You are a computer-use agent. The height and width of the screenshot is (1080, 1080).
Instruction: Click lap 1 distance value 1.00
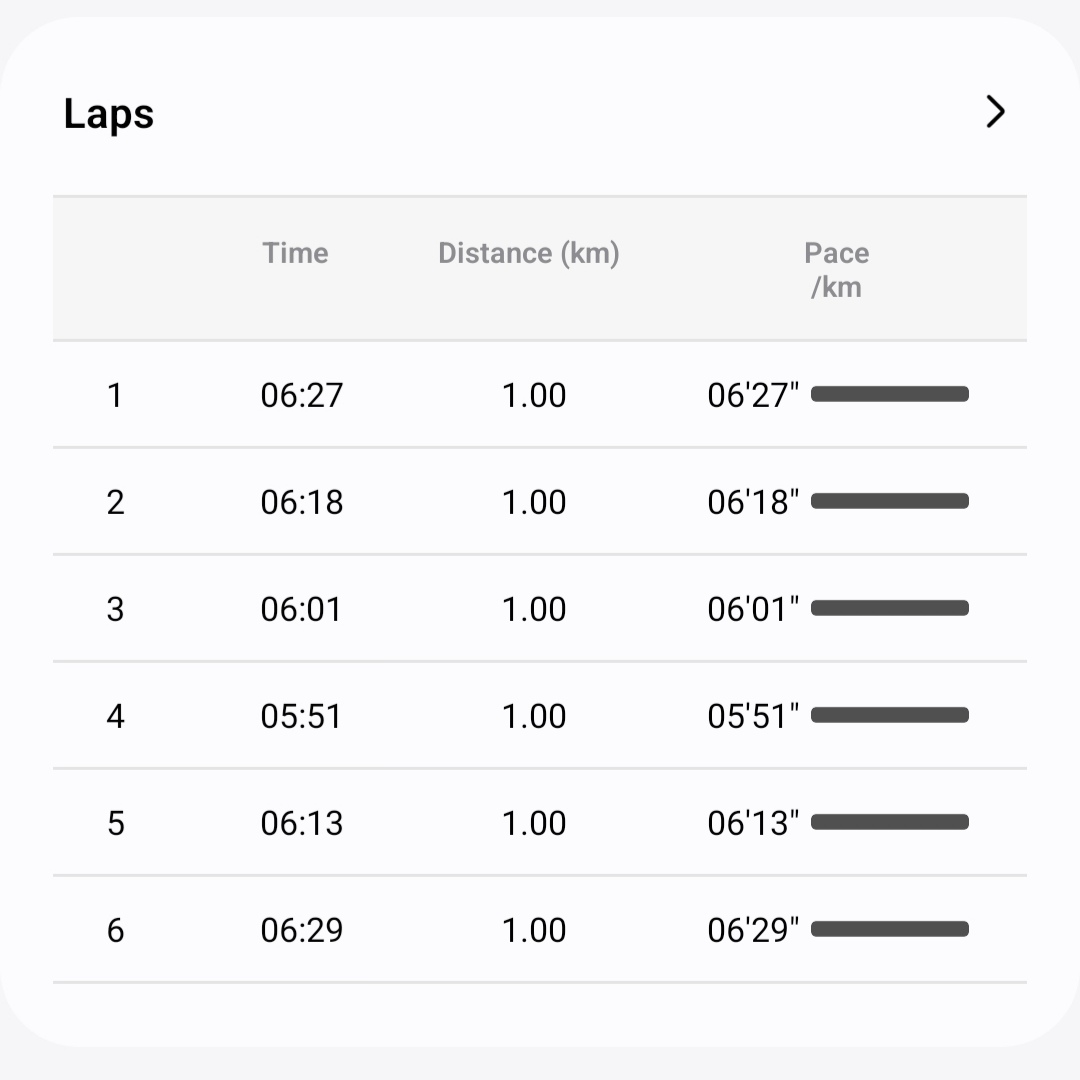coord(534,395)
